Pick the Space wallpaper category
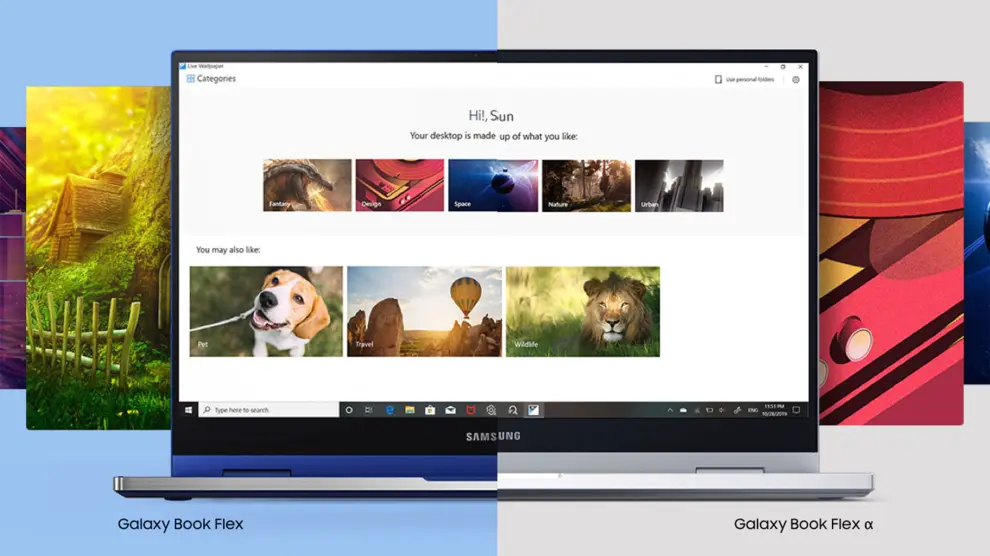This screenshot has height=556, width=990. (492, 186)
